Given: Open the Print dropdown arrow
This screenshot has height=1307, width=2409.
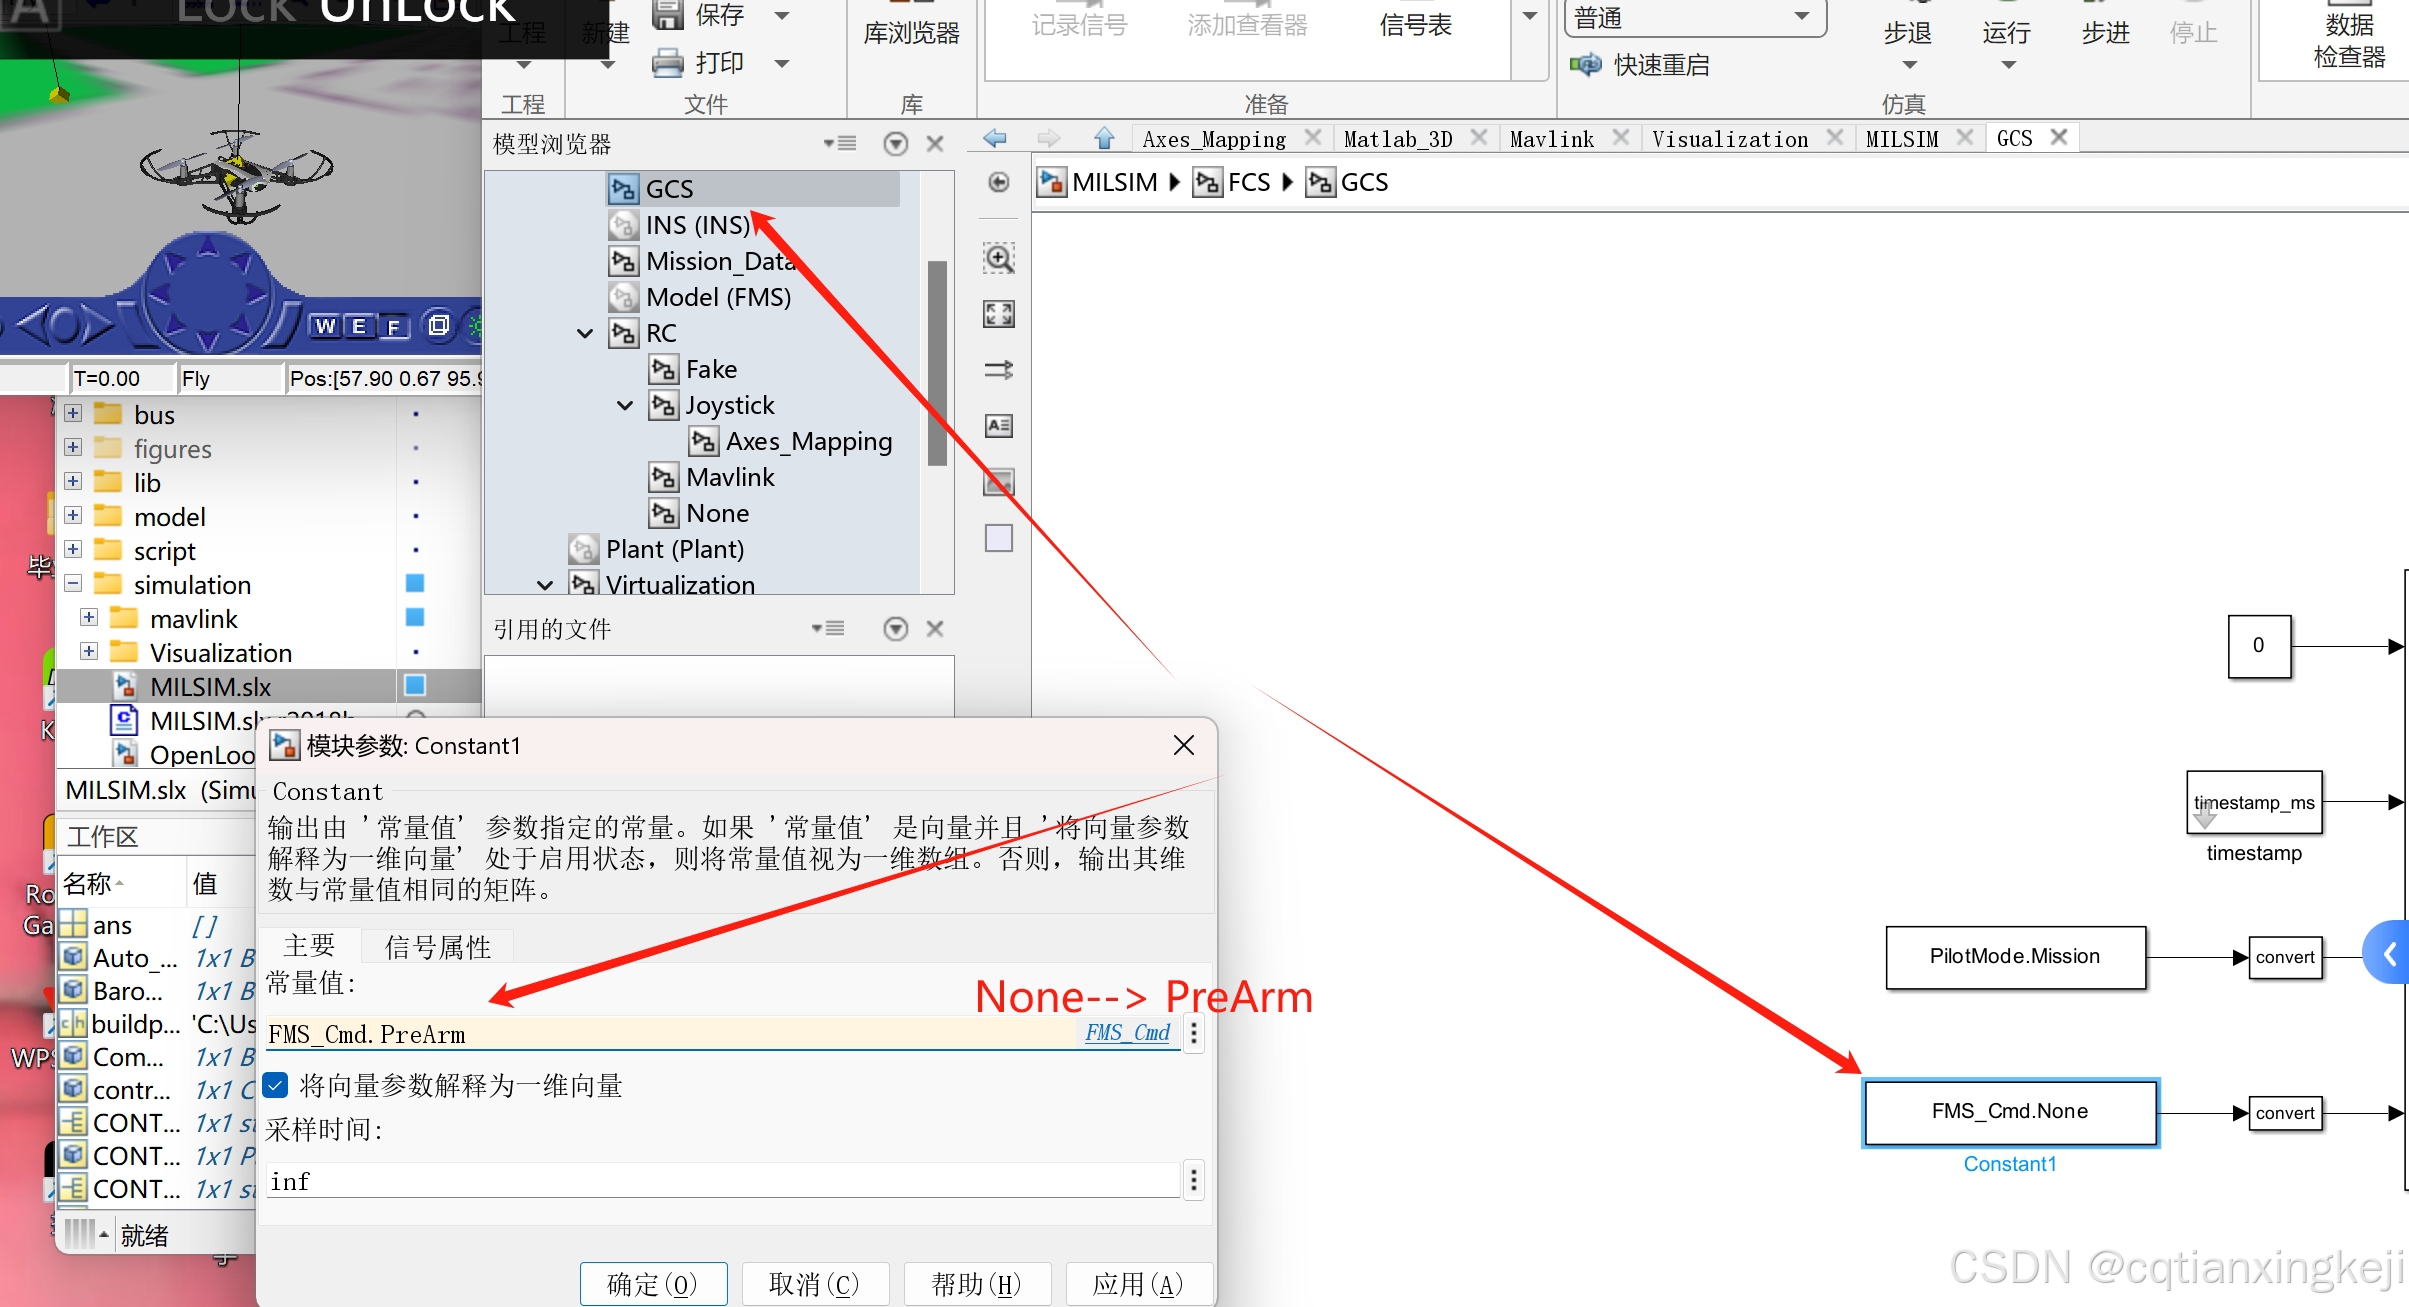Looking at the screenshot, I should (782, 63).
